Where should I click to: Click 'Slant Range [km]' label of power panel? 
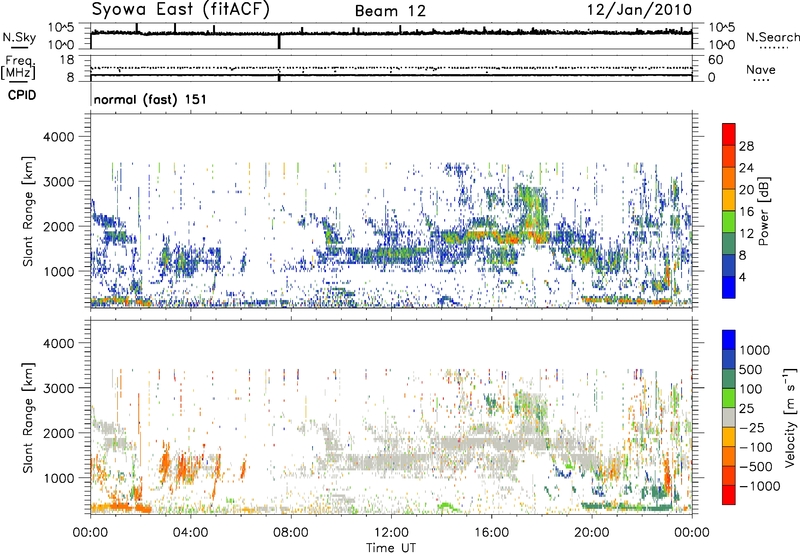[x=28, y=211]
